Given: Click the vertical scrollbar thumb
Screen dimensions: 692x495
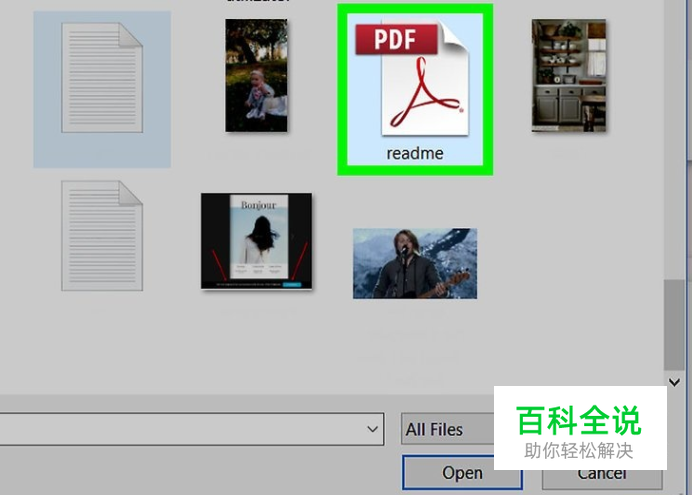Looking at the screenshot, I should pyautogui.click(x=674, y=324).
